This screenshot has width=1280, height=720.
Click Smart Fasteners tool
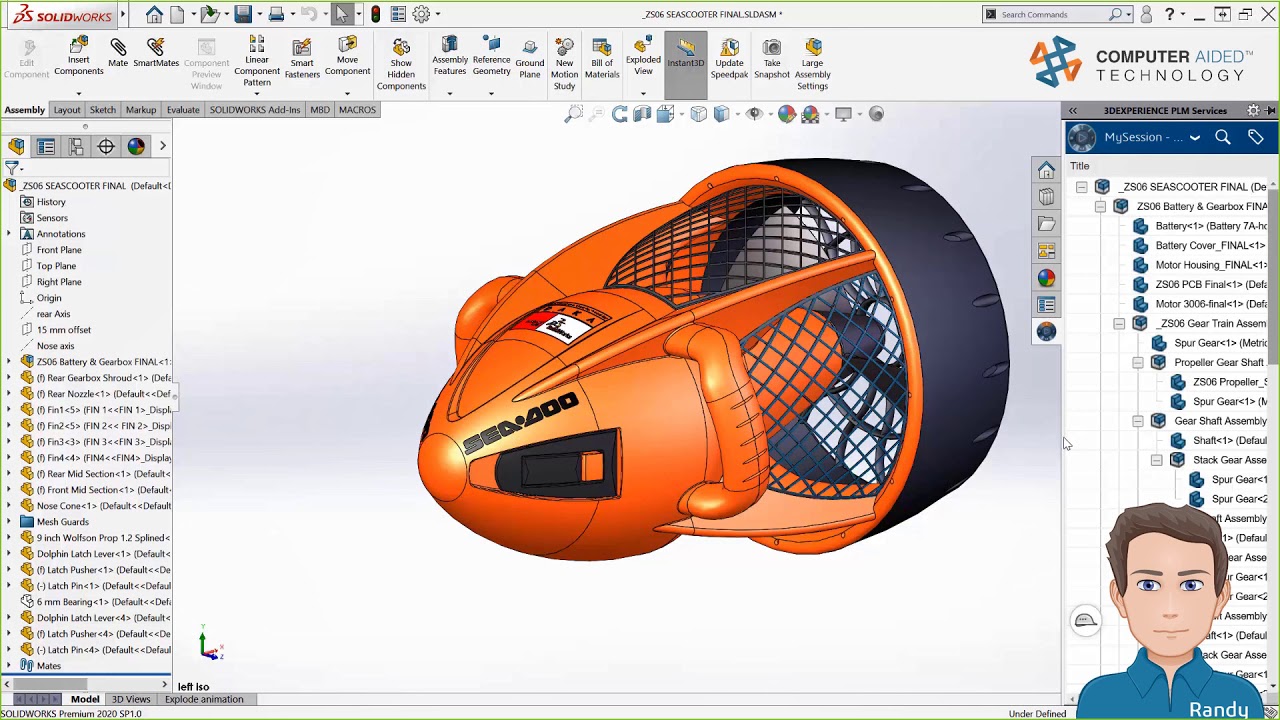click(x=302, y=59)
